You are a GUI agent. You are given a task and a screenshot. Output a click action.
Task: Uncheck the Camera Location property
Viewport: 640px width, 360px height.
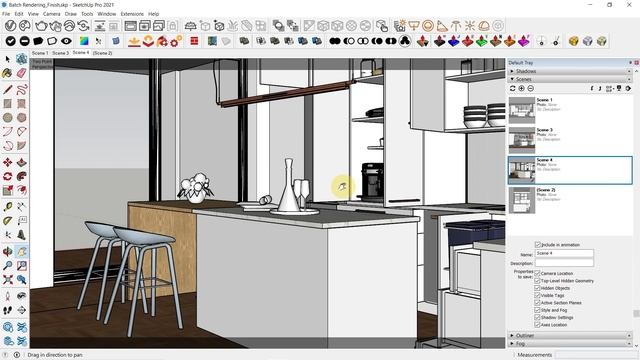pyautogui.click(x=538, y=273)
